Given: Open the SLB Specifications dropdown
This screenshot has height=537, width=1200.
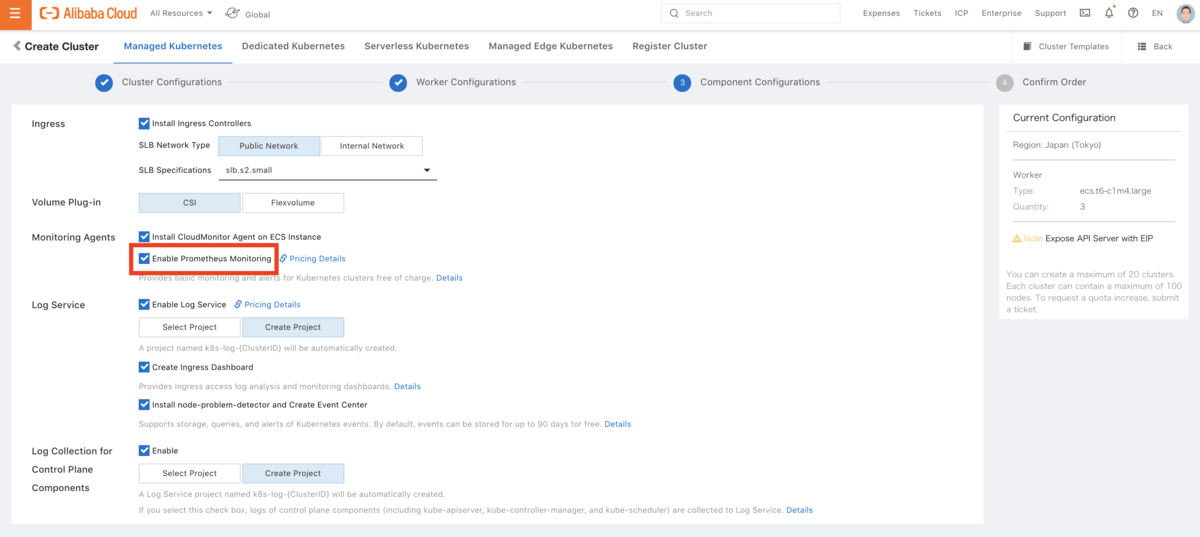Looking at the screenshot, I should pyautogui.click(x=328, y=170).
